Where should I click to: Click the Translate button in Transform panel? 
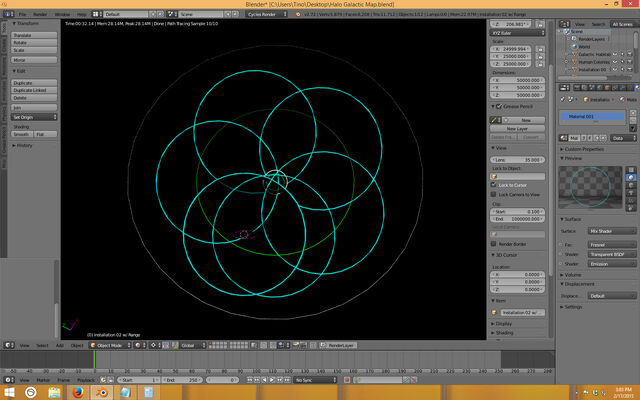pyautogui.click(x=34, y=35)
